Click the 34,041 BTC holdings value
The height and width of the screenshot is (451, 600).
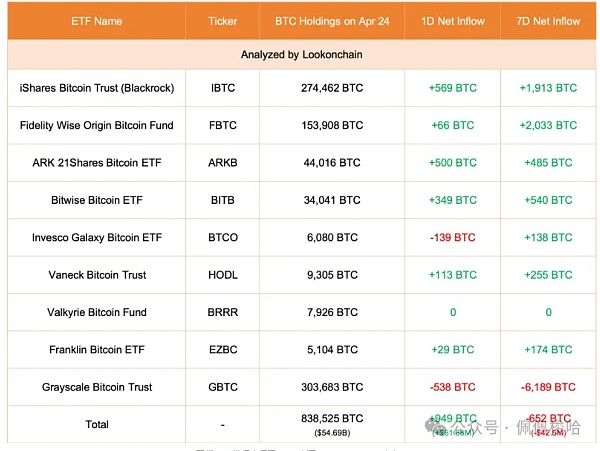coord(330,200)
